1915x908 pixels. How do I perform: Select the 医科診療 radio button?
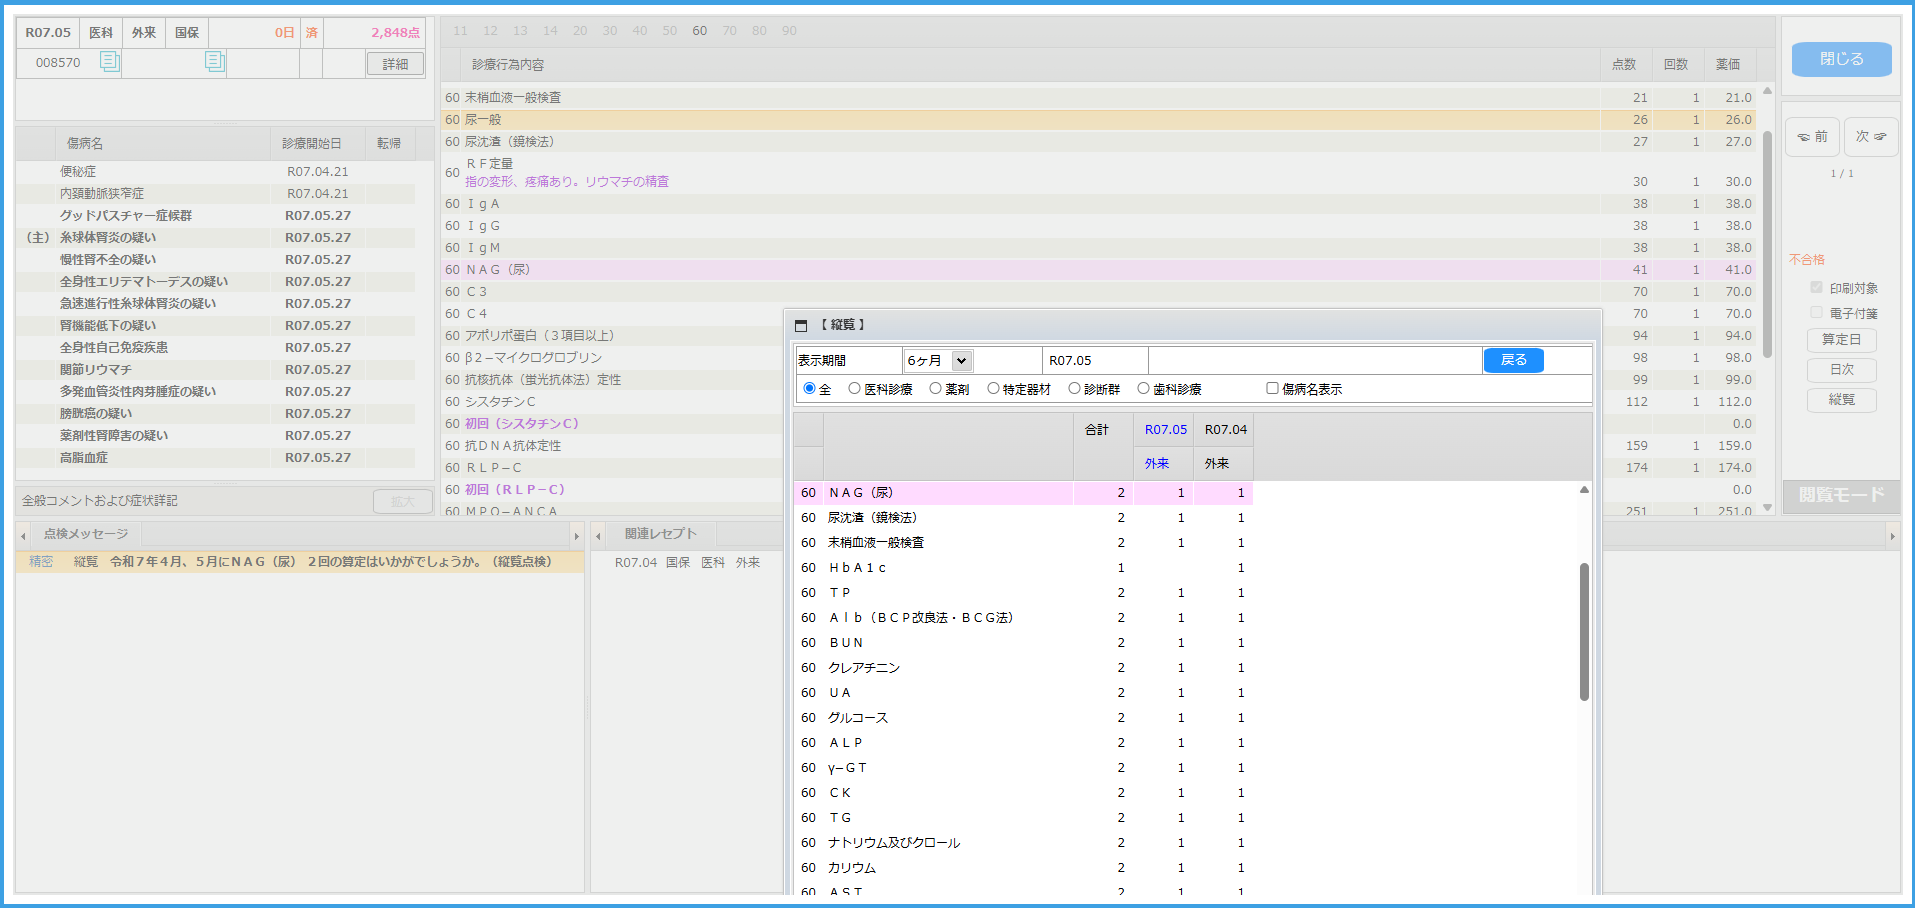tap(854, 388)
